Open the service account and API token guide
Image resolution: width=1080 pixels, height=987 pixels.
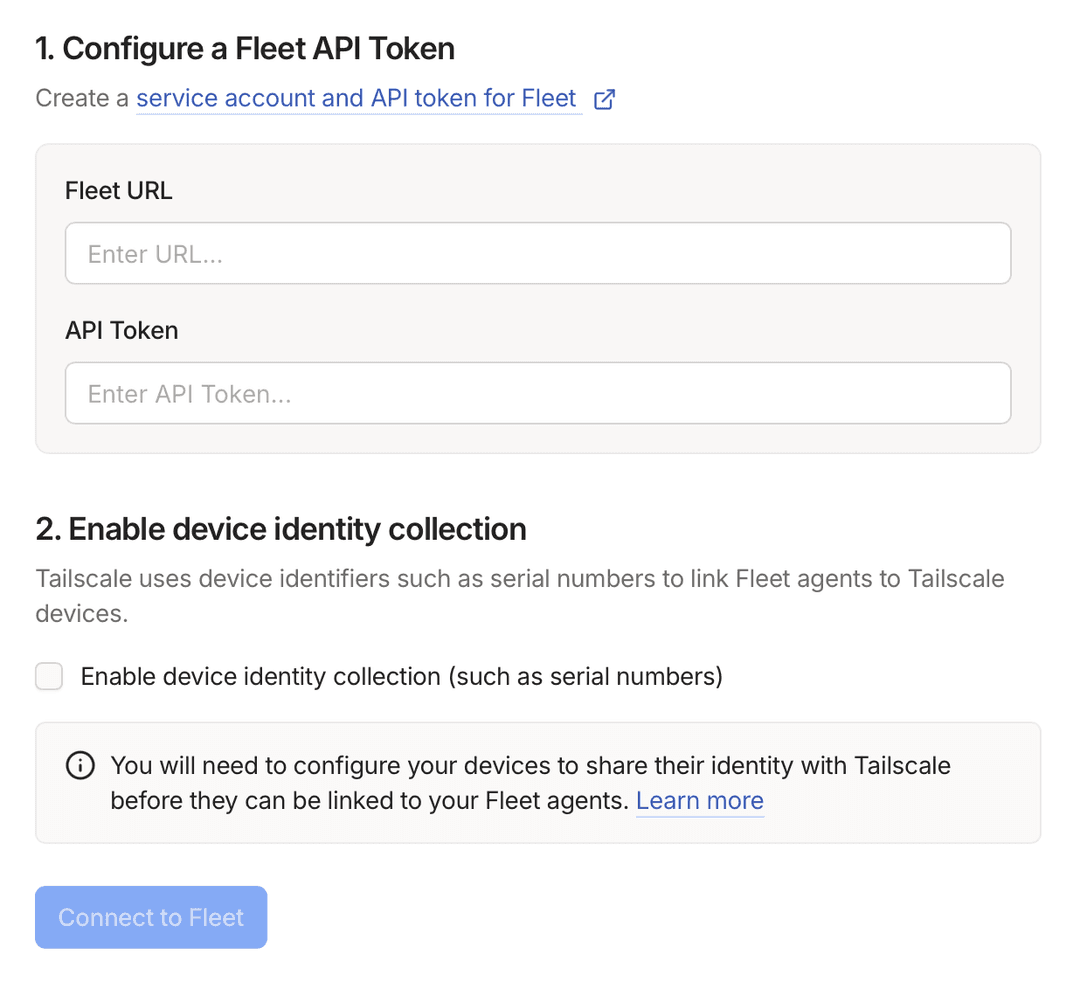358,98
